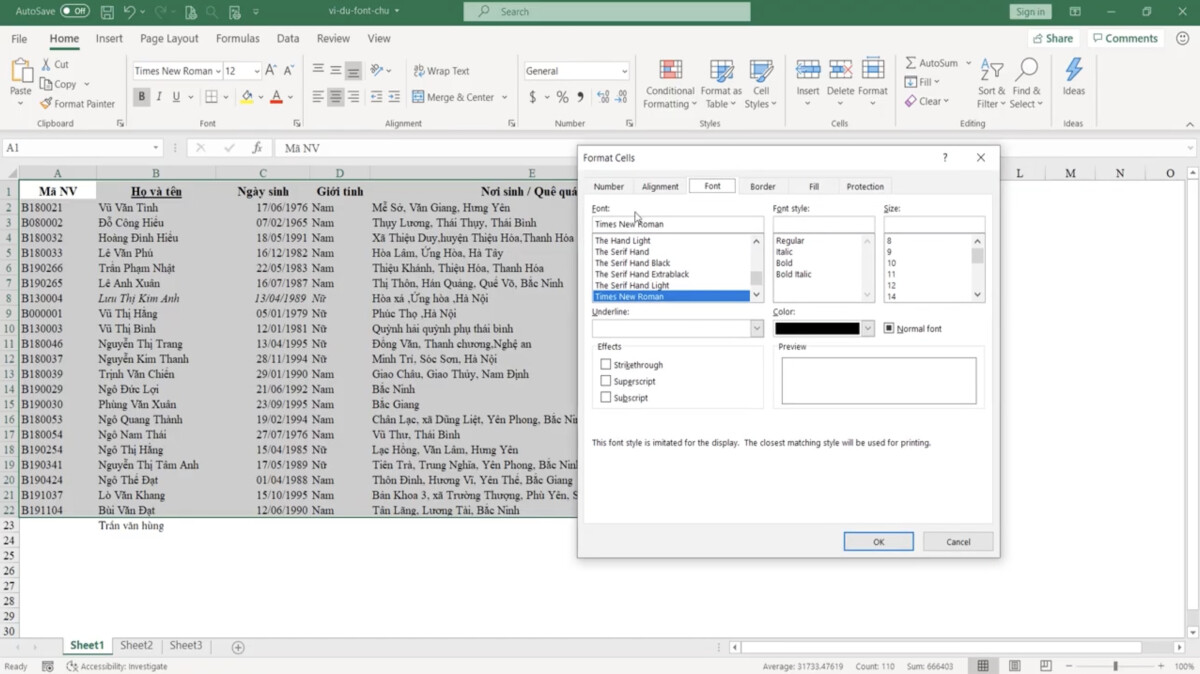
Task: Open the Comments pane button
Action: (1125, 38)
